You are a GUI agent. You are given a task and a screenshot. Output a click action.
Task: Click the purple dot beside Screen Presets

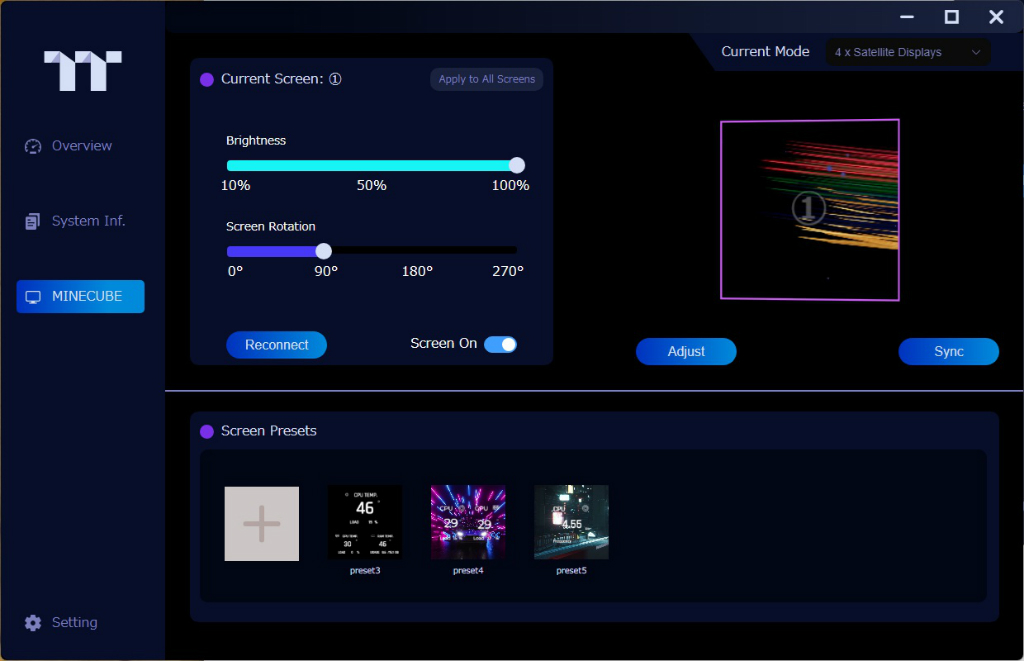pos(207,431)
